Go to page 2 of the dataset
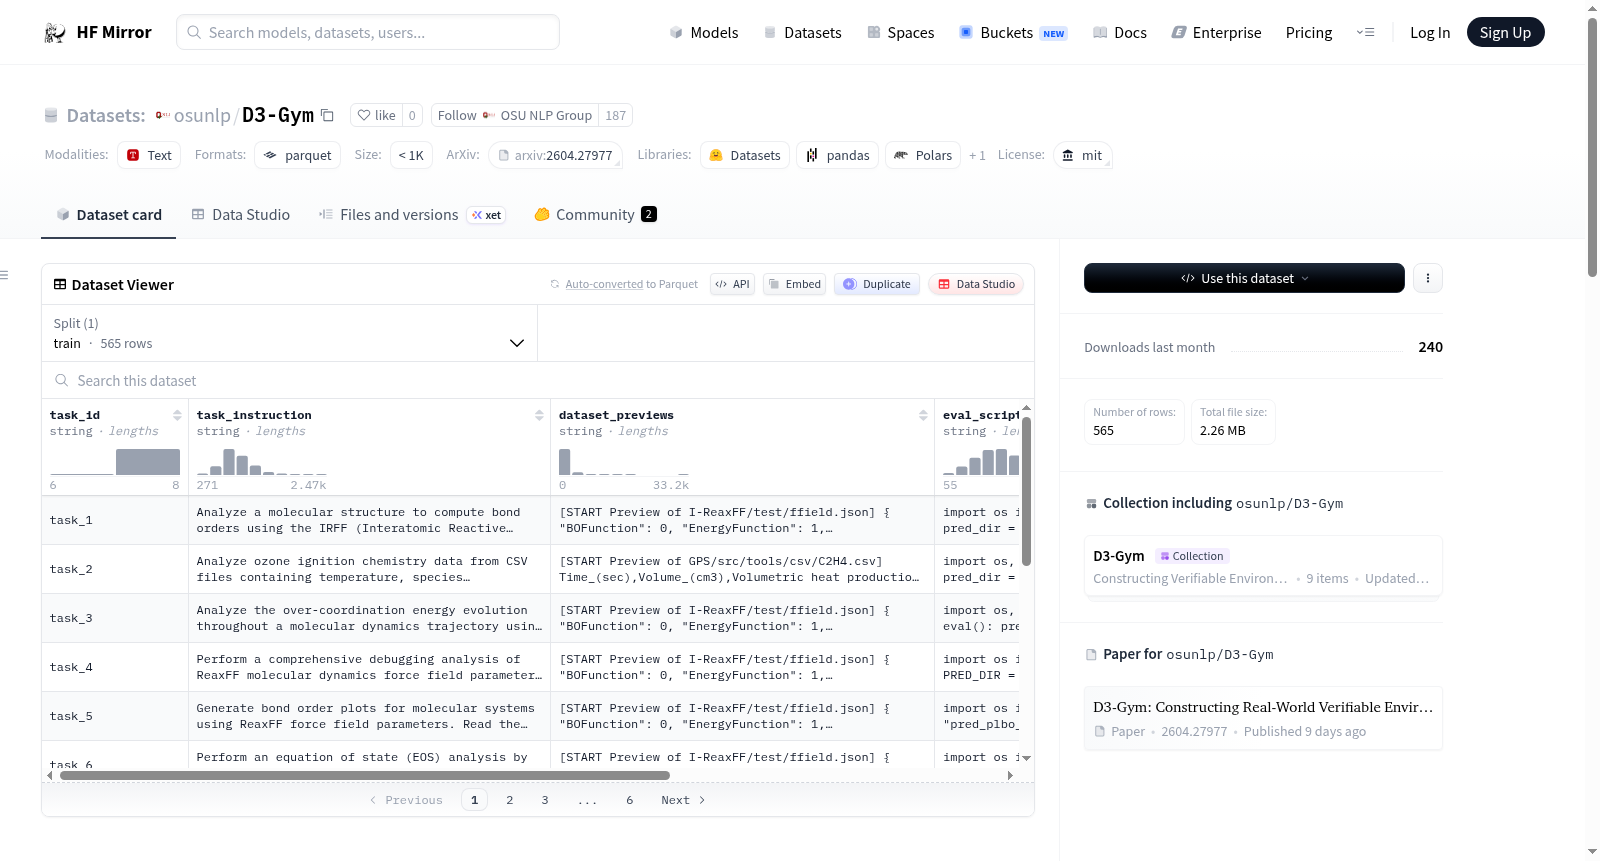Screen dimensions: 1600x861 (510, 800)
